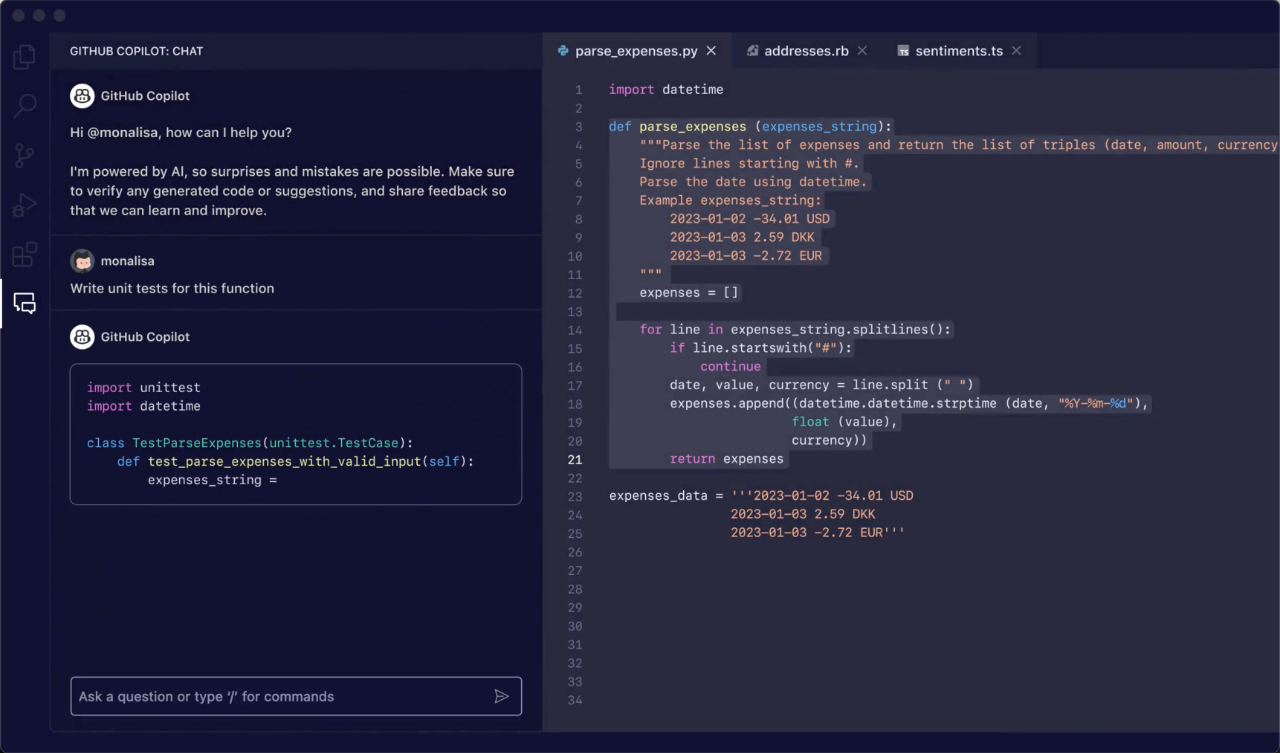Image resolution: width=1280 pixels, height=753 pixels.
Task: Click the GitHub Copilot avatar above code reply
Action: point(82,337)
